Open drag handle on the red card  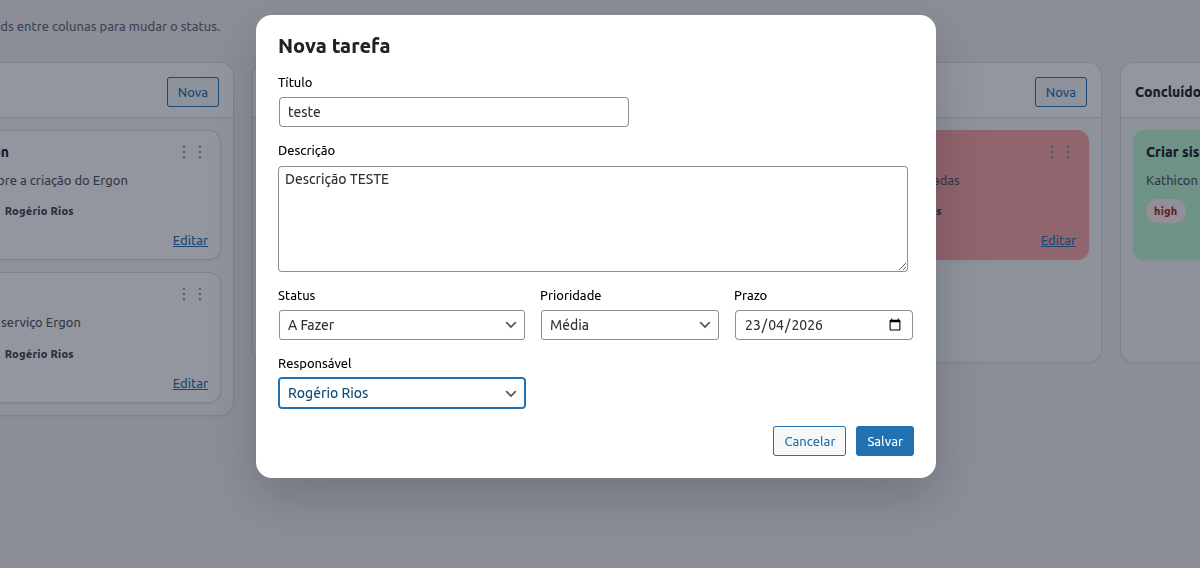[1059, 152]
